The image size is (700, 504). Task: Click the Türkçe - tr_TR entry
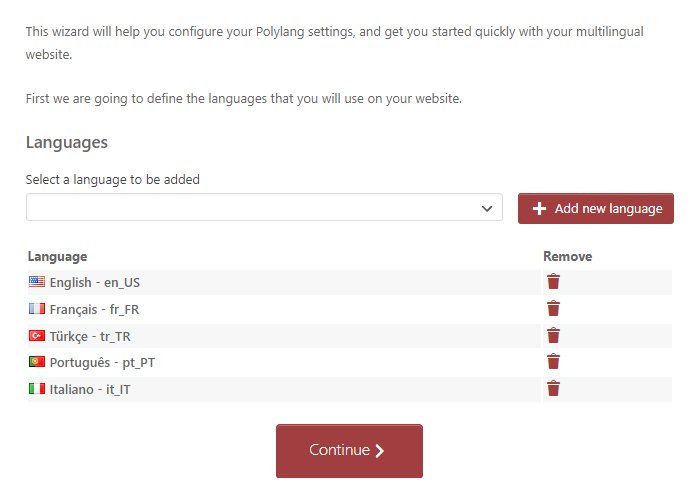tap(90, 336)
